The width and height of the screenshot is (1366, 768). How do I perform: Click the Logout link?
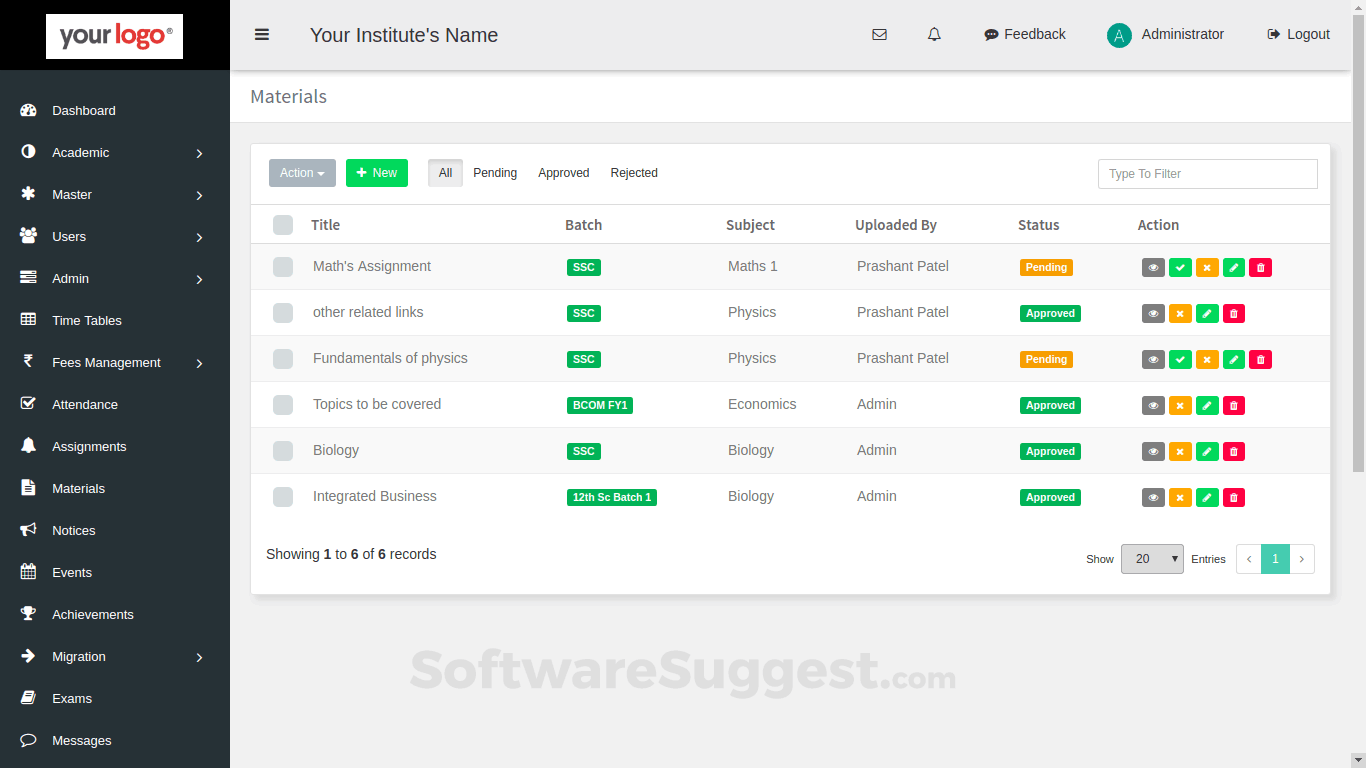tap(1298, 35)
